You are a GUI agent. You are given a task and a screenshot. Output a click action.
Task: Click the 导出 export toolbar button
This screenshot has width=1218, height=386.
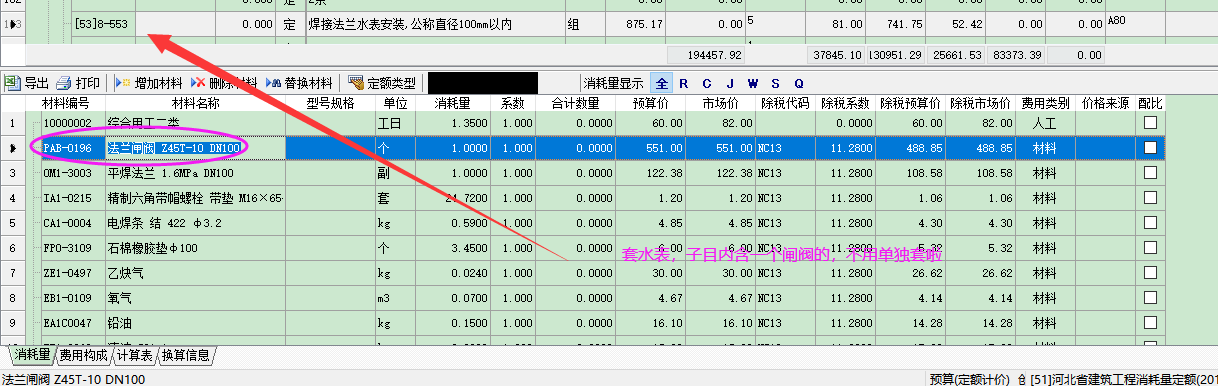tap(27, 83)
